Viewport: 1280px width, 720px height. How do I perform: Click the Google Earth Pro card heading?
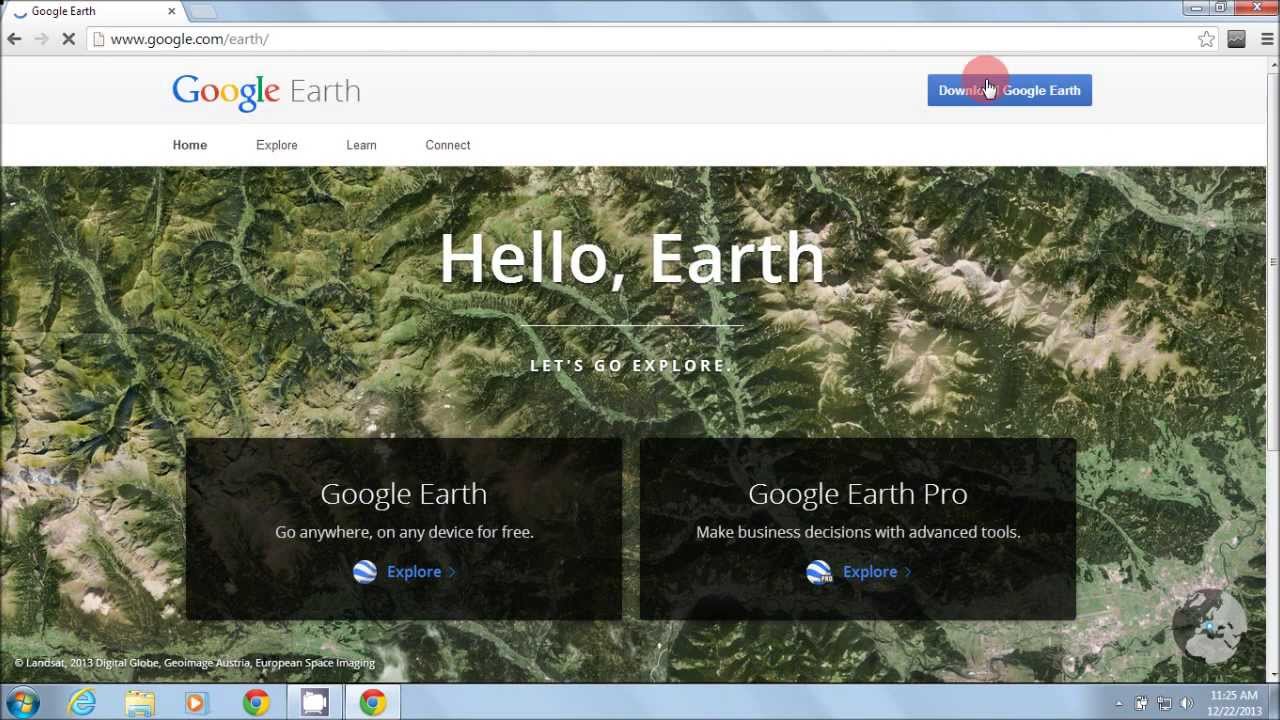point(858,494)
